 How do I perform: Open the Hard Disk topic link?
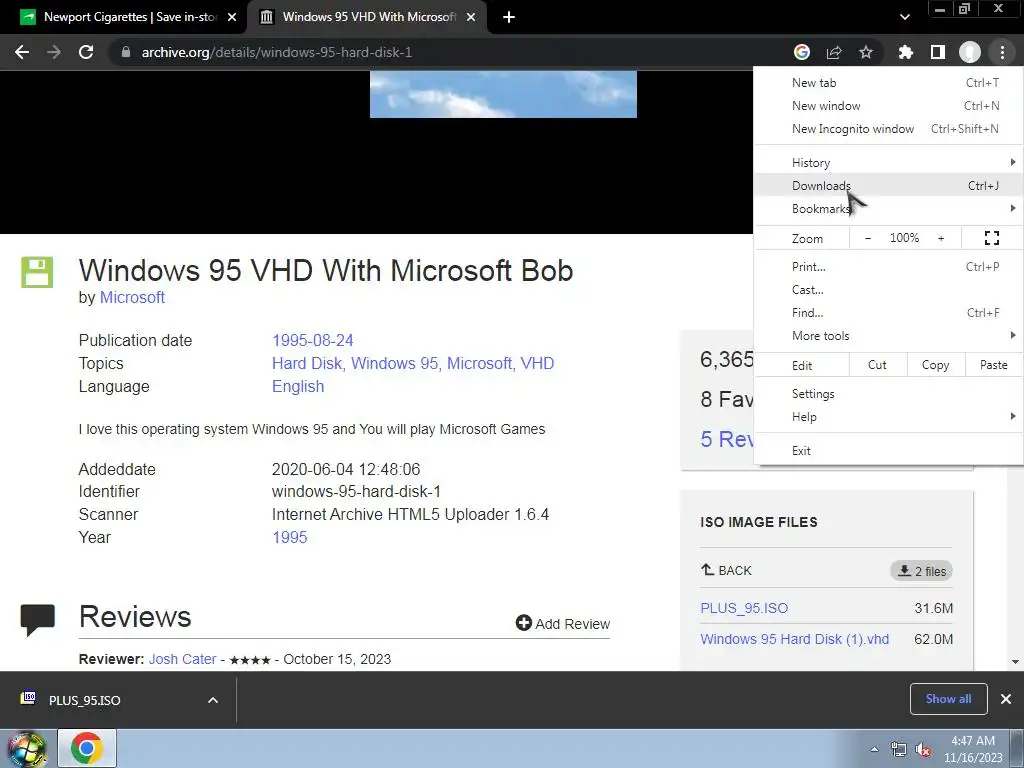(x=307, y=363)
